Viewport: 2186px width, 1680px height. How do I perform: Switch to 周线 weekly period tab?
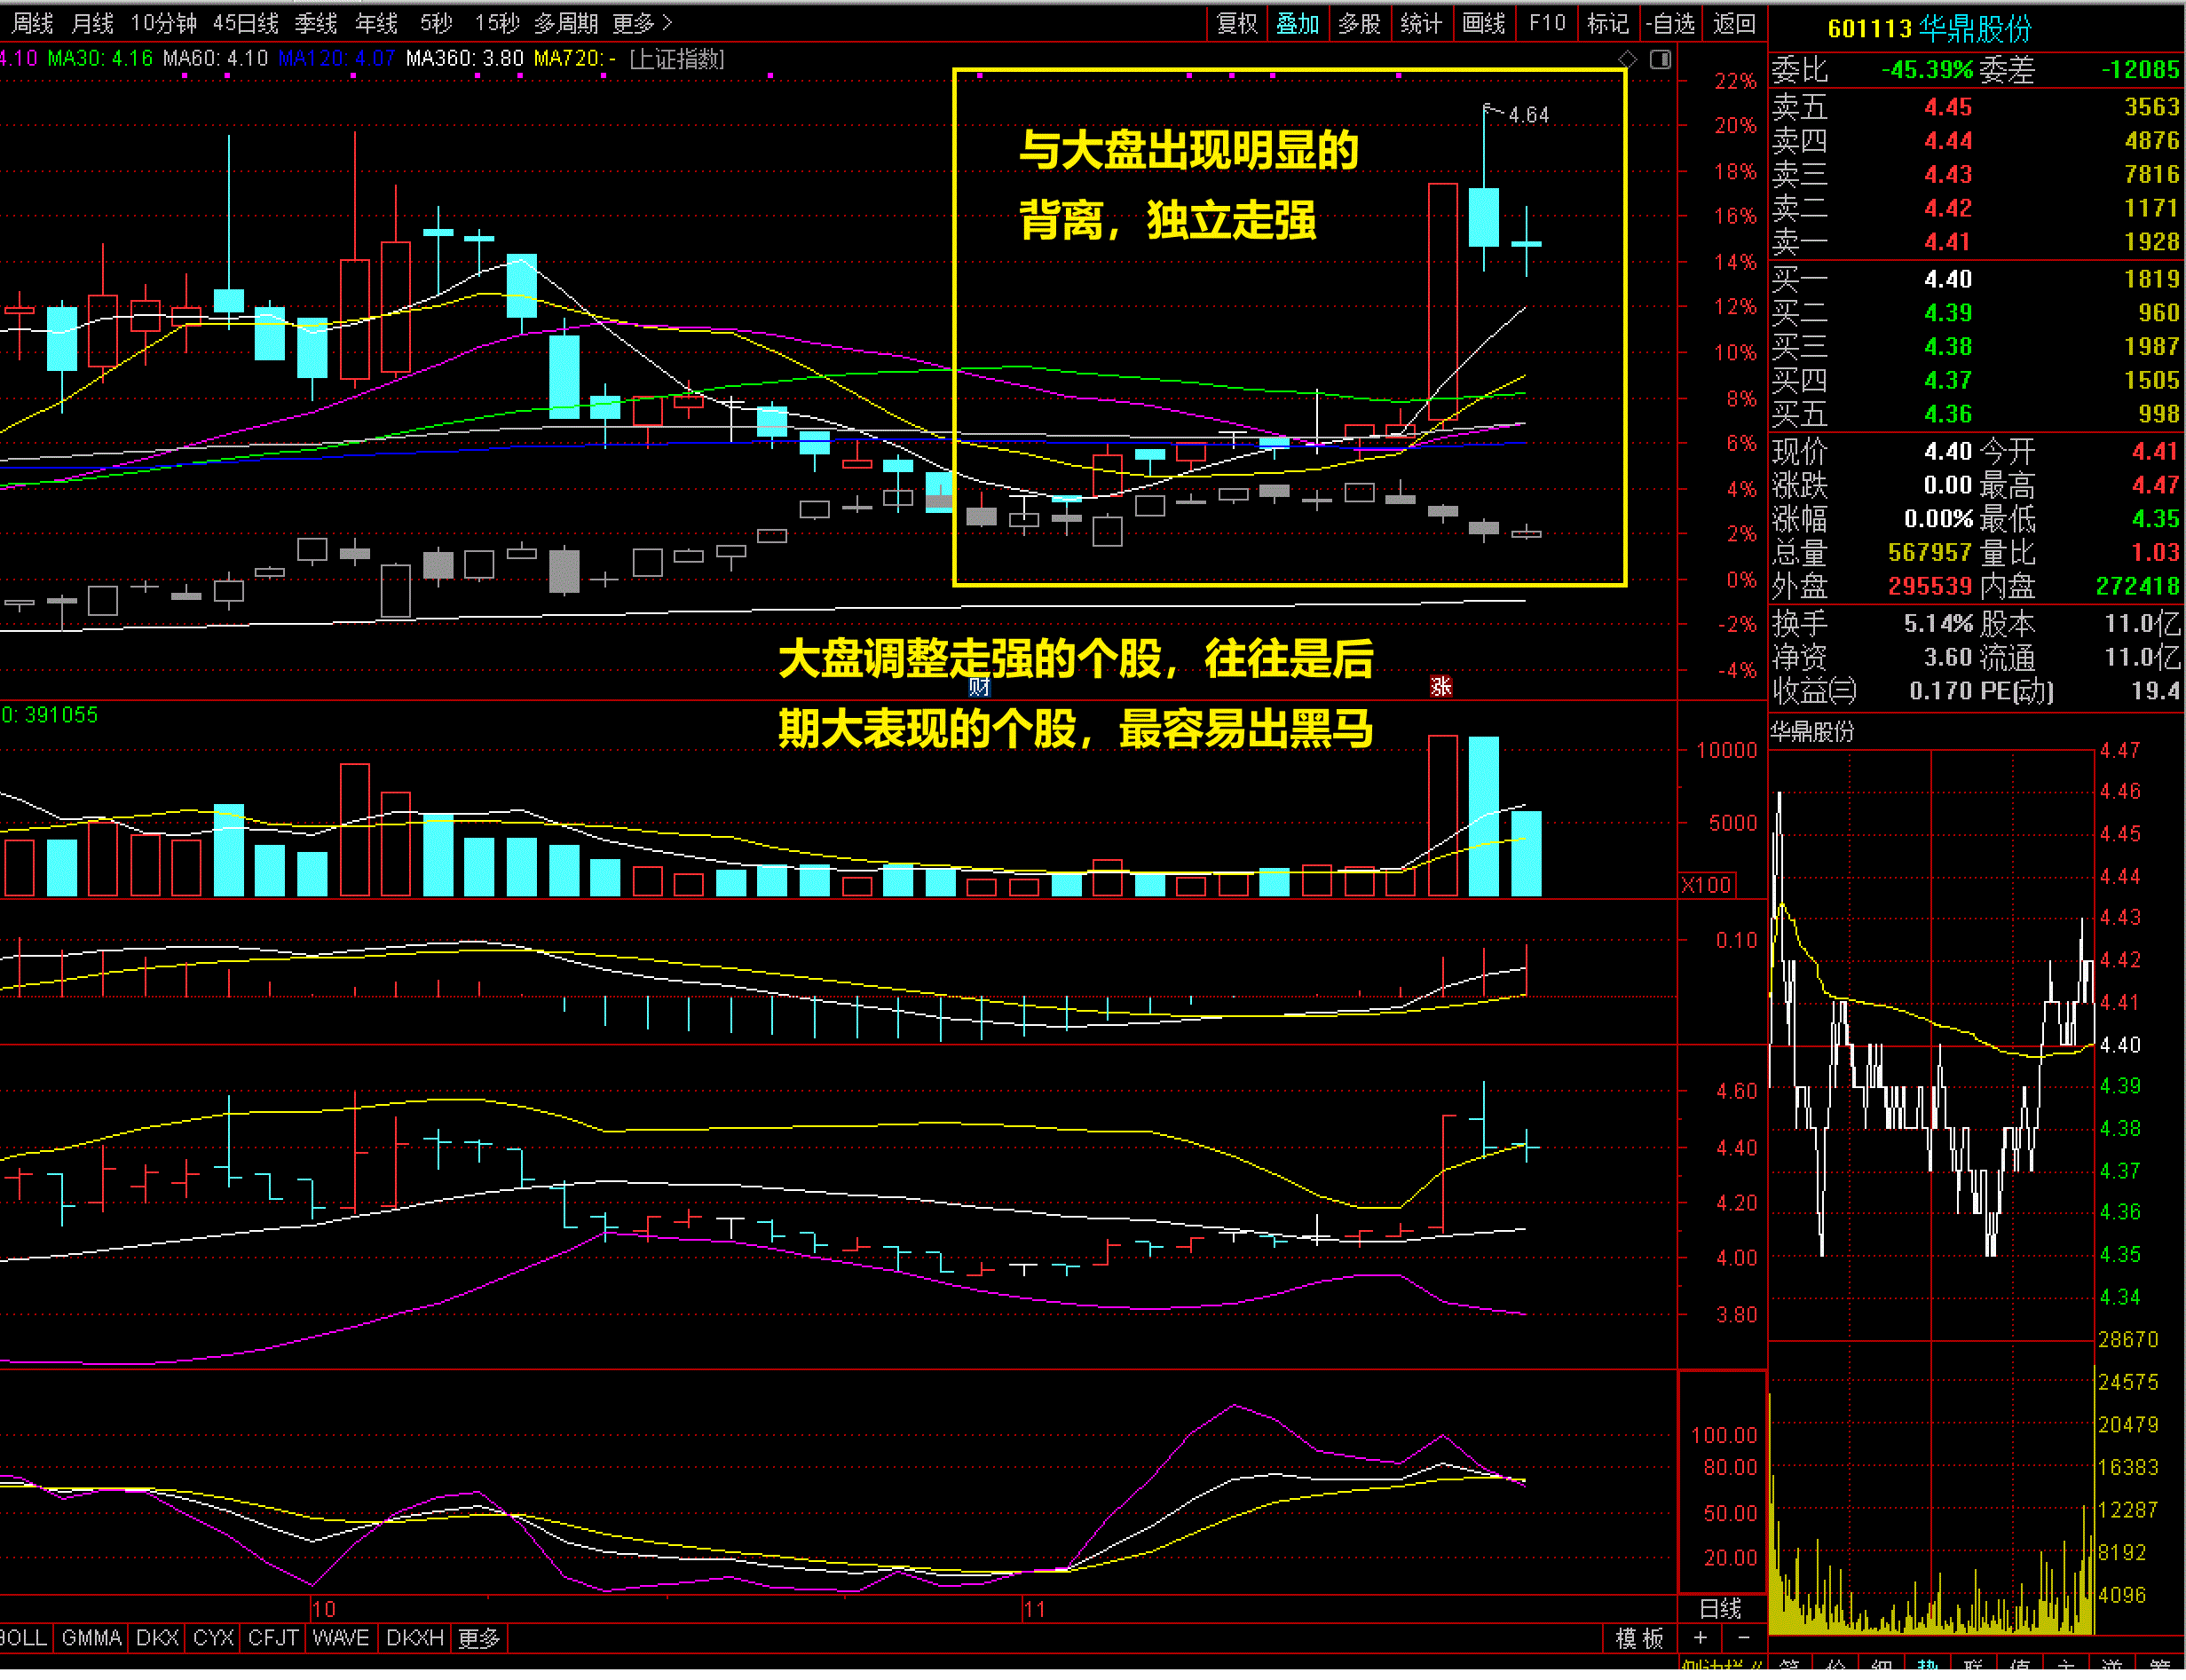32,23
